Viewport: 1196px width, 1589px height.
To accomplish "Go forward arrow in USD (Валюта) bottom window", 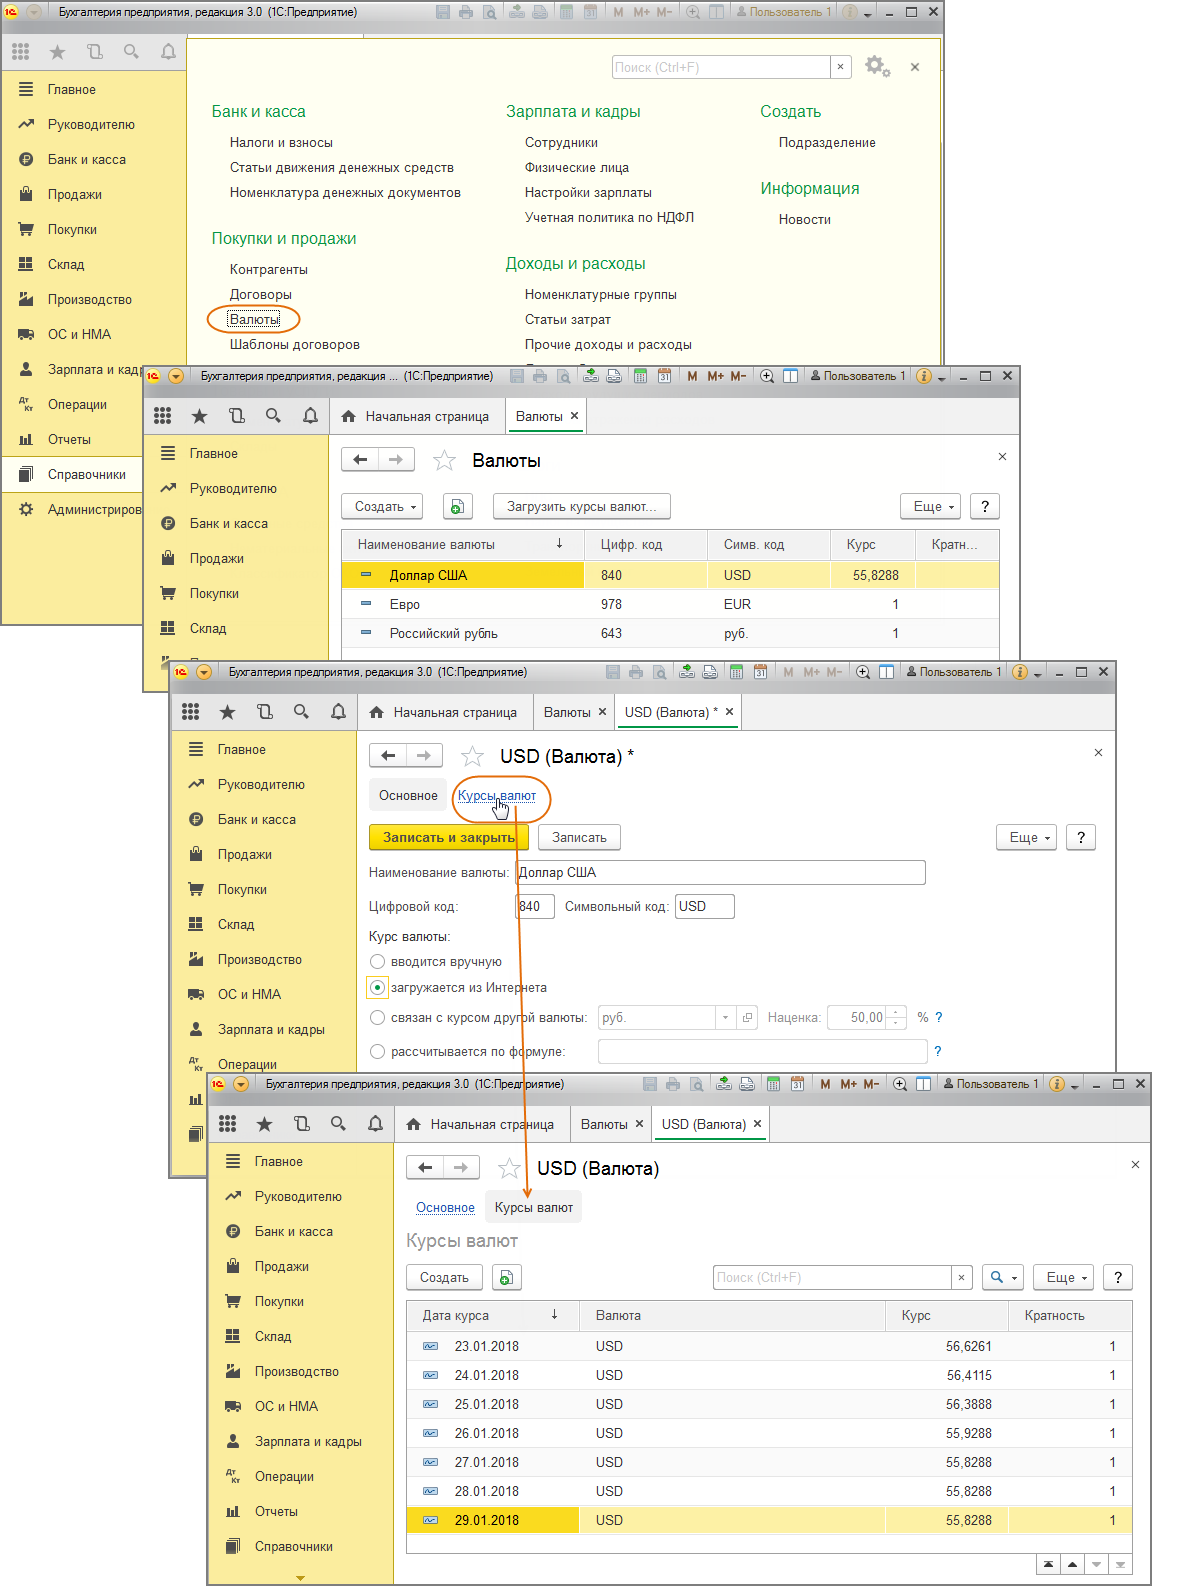I will pos(461,1167).
